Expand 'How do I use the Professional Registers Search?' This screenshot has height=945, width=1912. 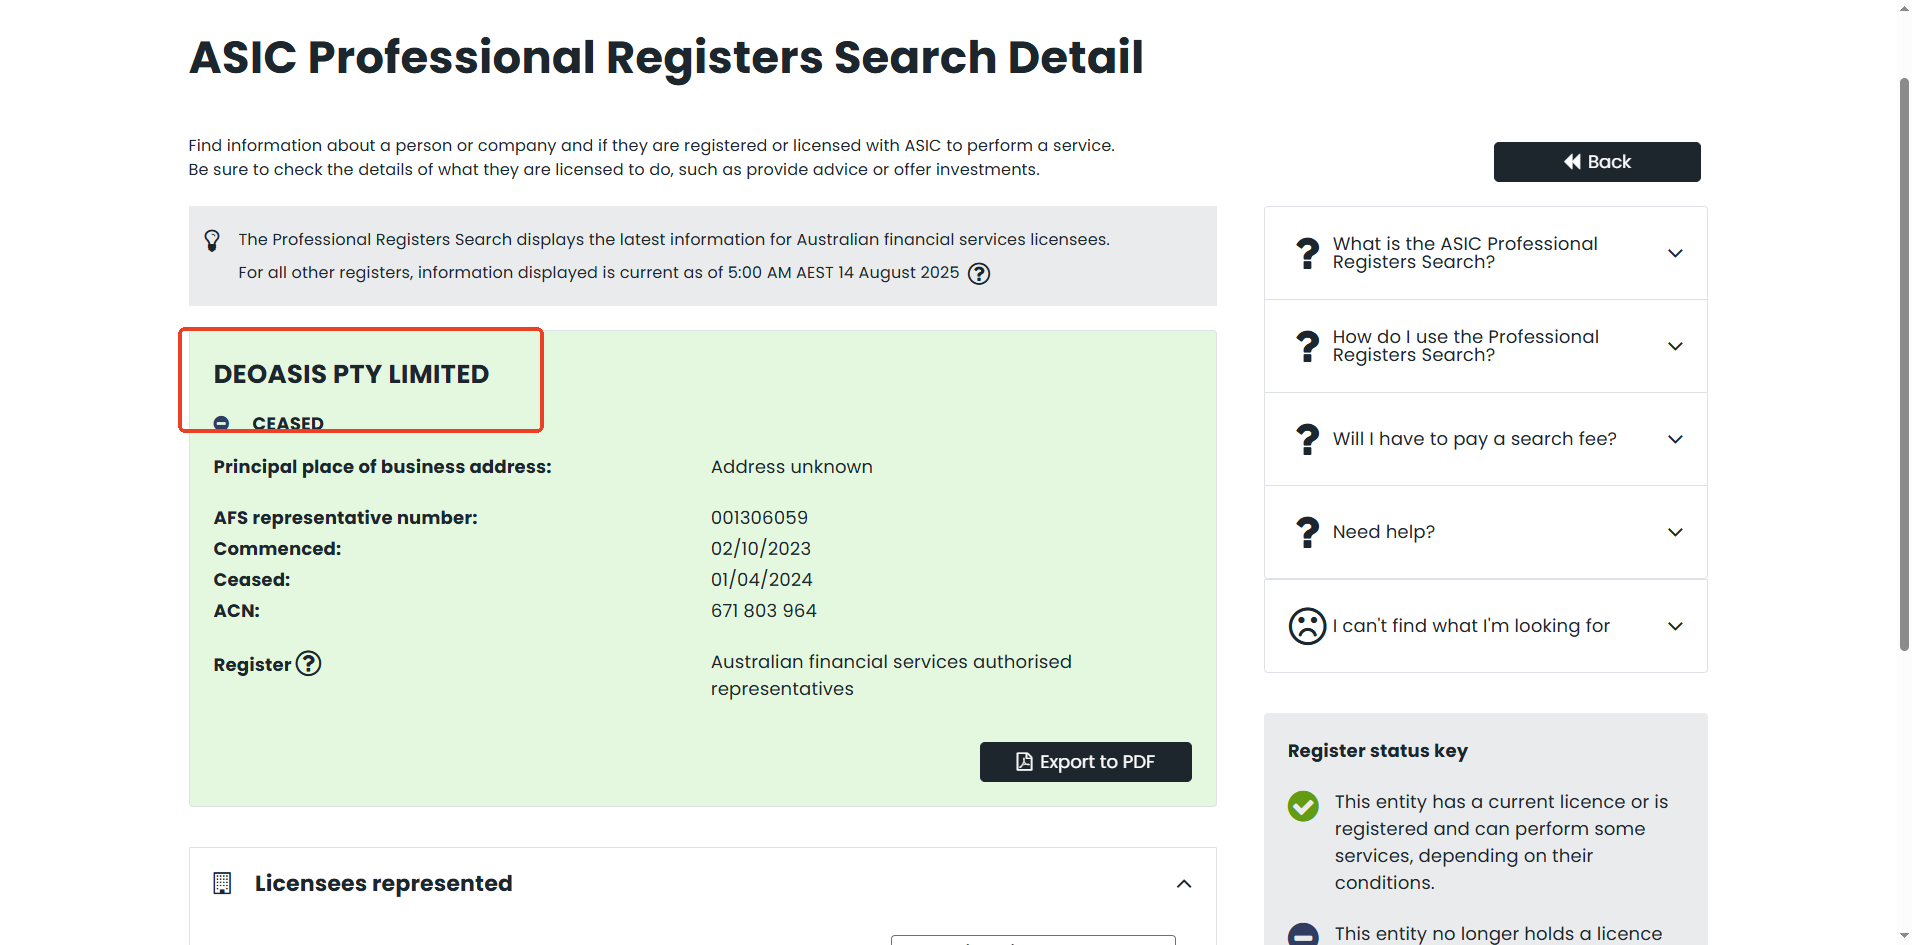1675,346
